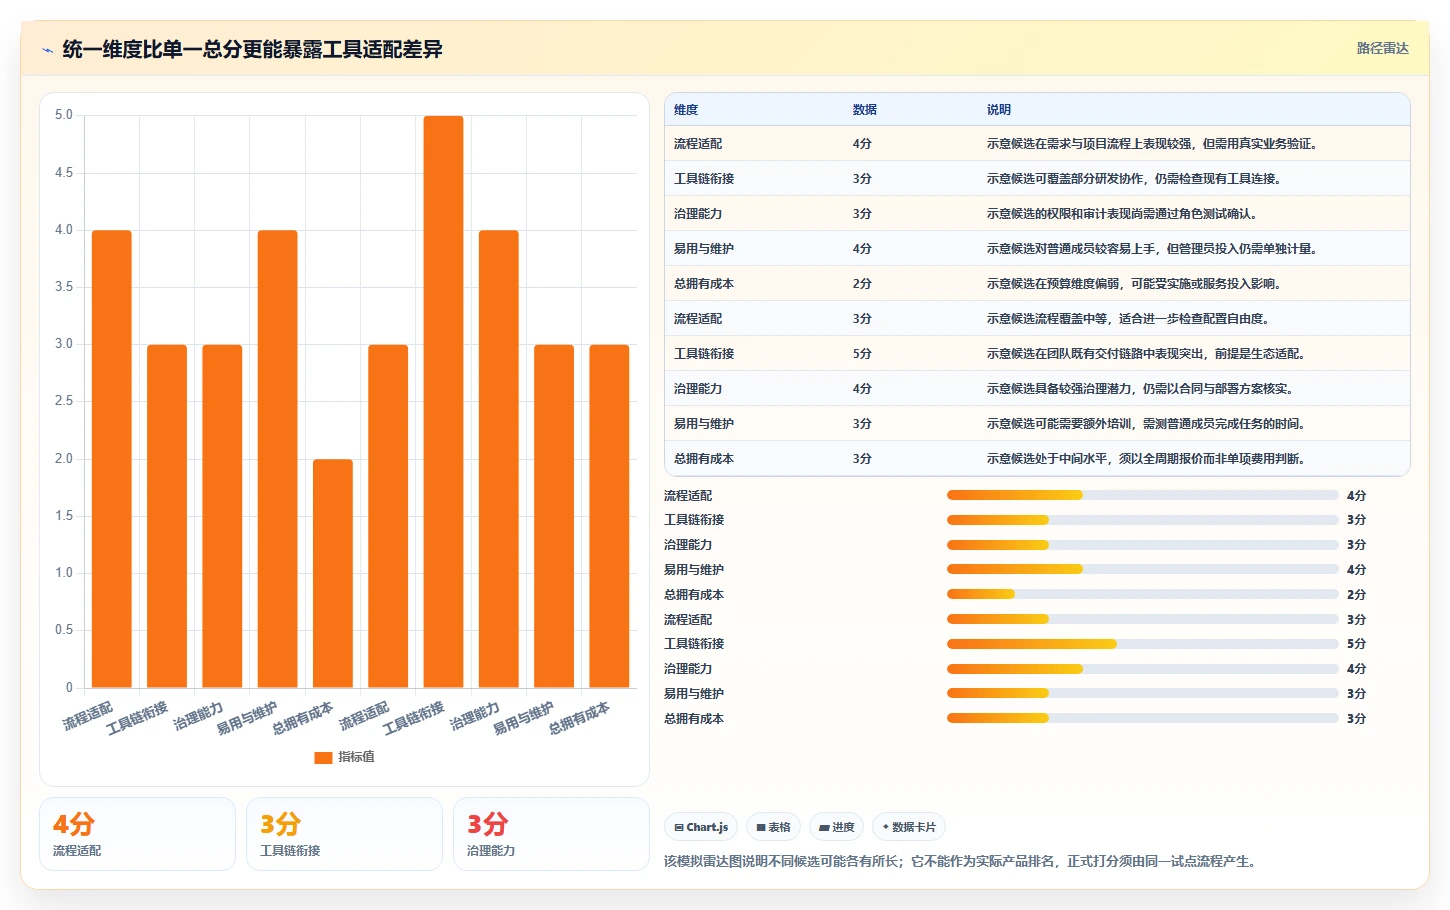Image resolution: width=1450 pixels, height=910 pixels.
Task: Click the 治理能力 chart bar with value 3
Action: pyautogui.click(x=222, y=516)
